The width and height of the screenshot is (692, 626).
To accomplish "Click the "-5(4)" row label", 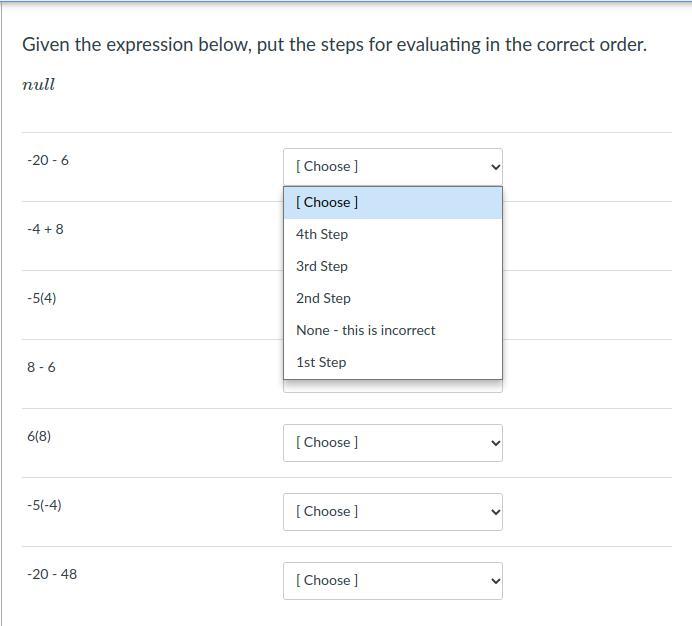I will click(41, 298).
